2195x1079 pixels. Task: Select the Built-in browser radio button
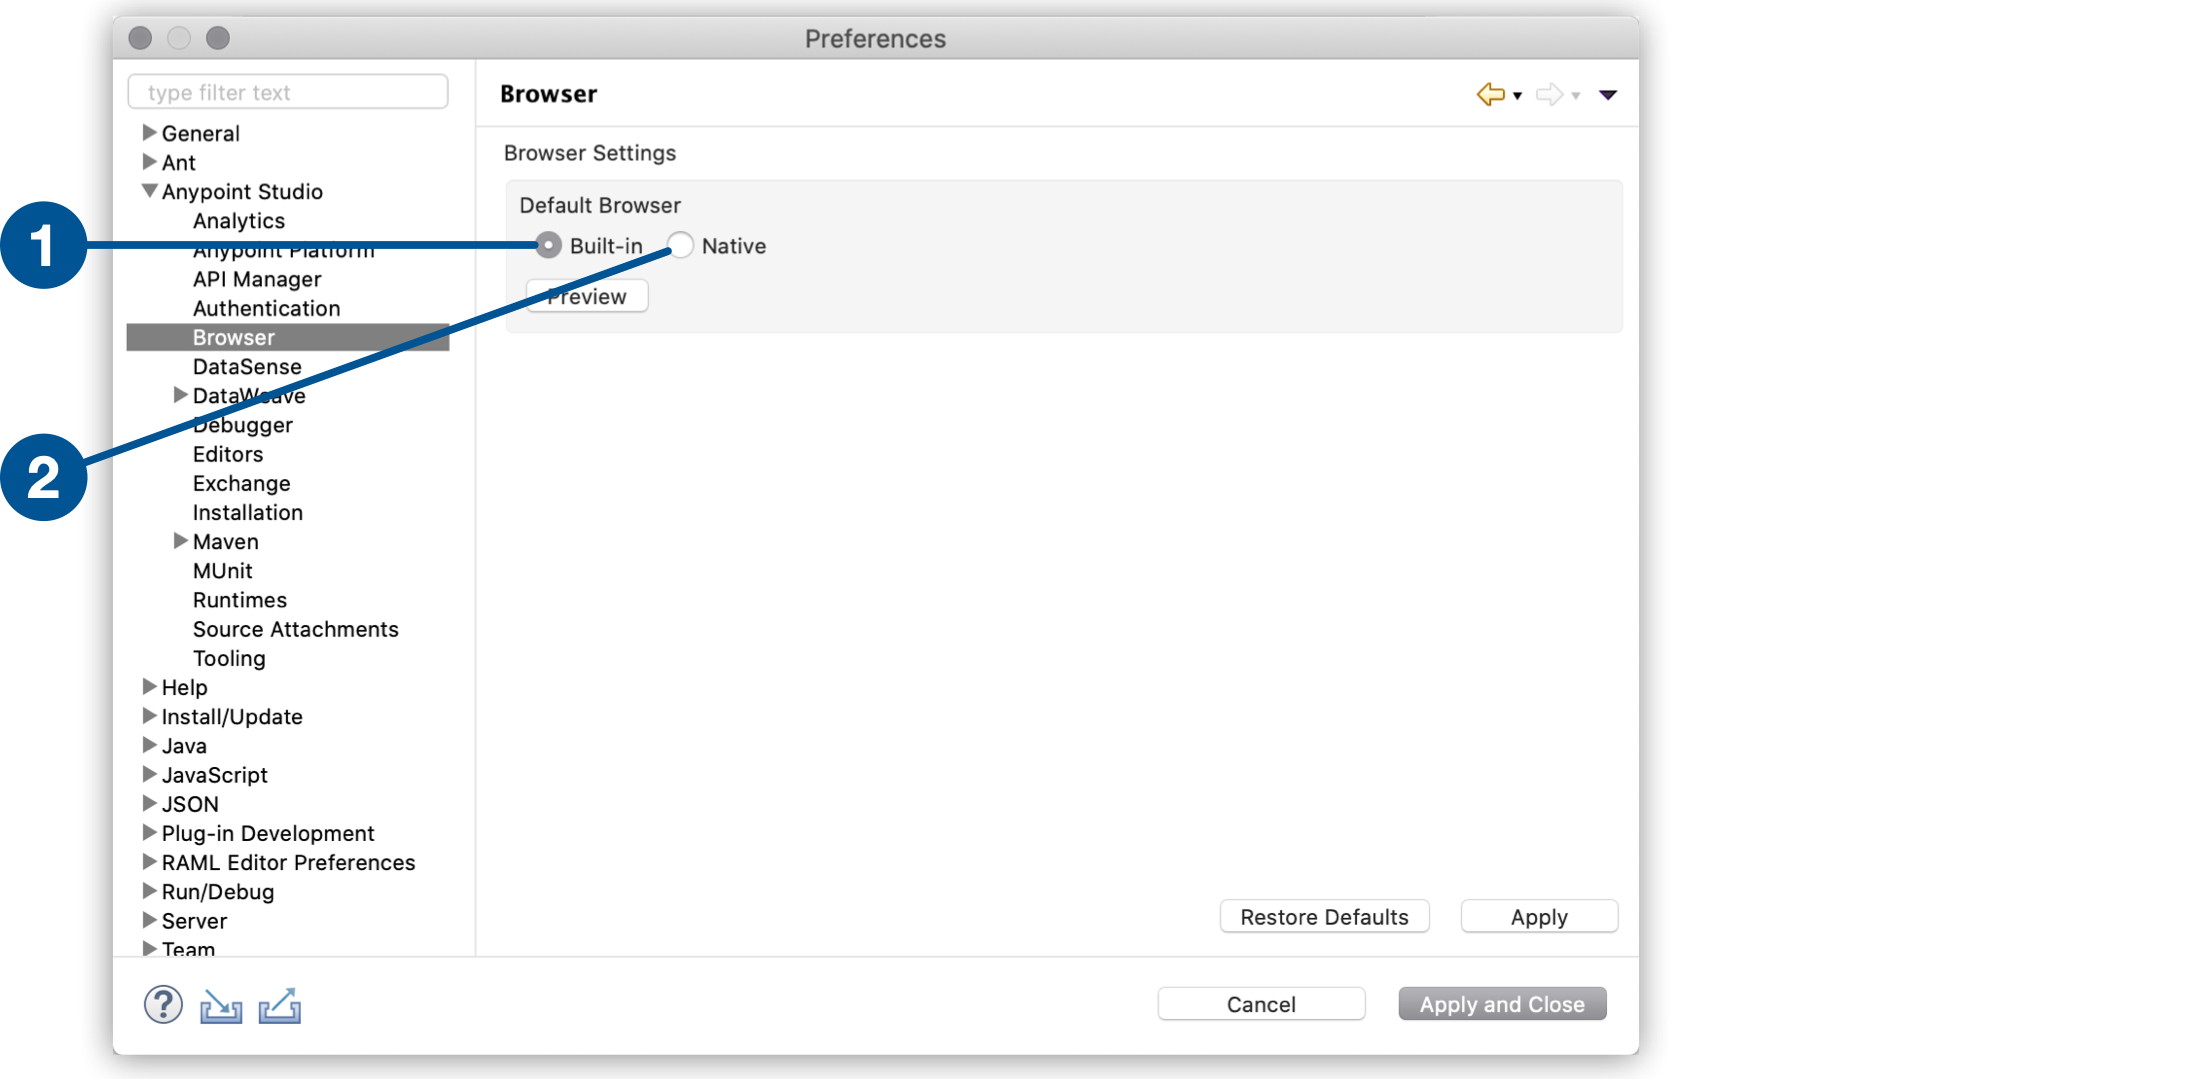coord(548,245)
